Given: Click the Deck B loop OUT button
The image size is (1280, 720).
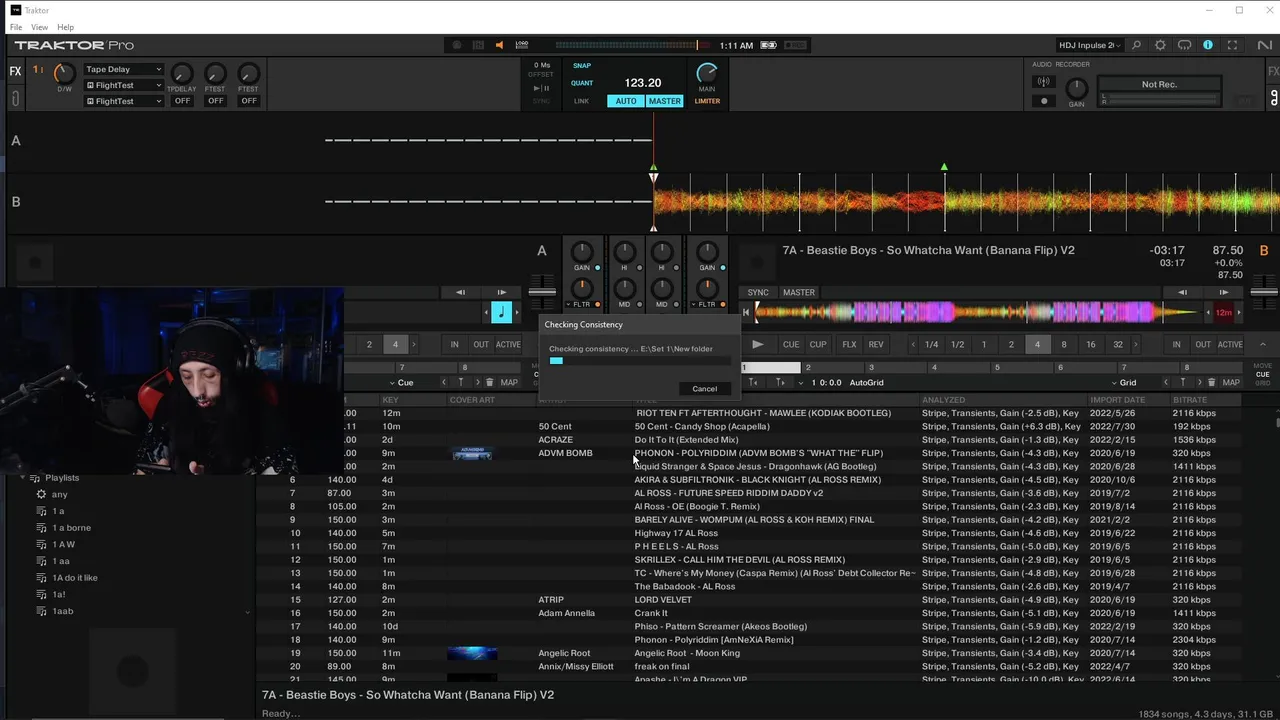Looking at the screenshot, I should click(1202, 344).
